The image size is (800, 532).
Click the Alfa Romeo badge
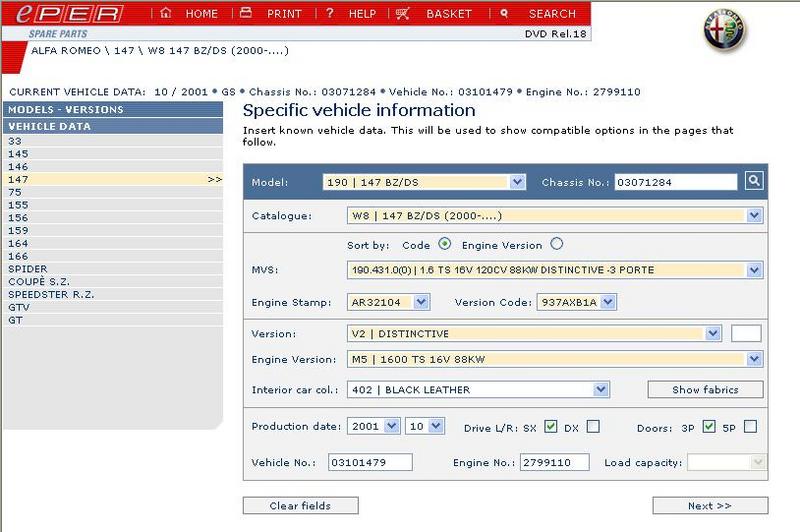coord(723,30)
